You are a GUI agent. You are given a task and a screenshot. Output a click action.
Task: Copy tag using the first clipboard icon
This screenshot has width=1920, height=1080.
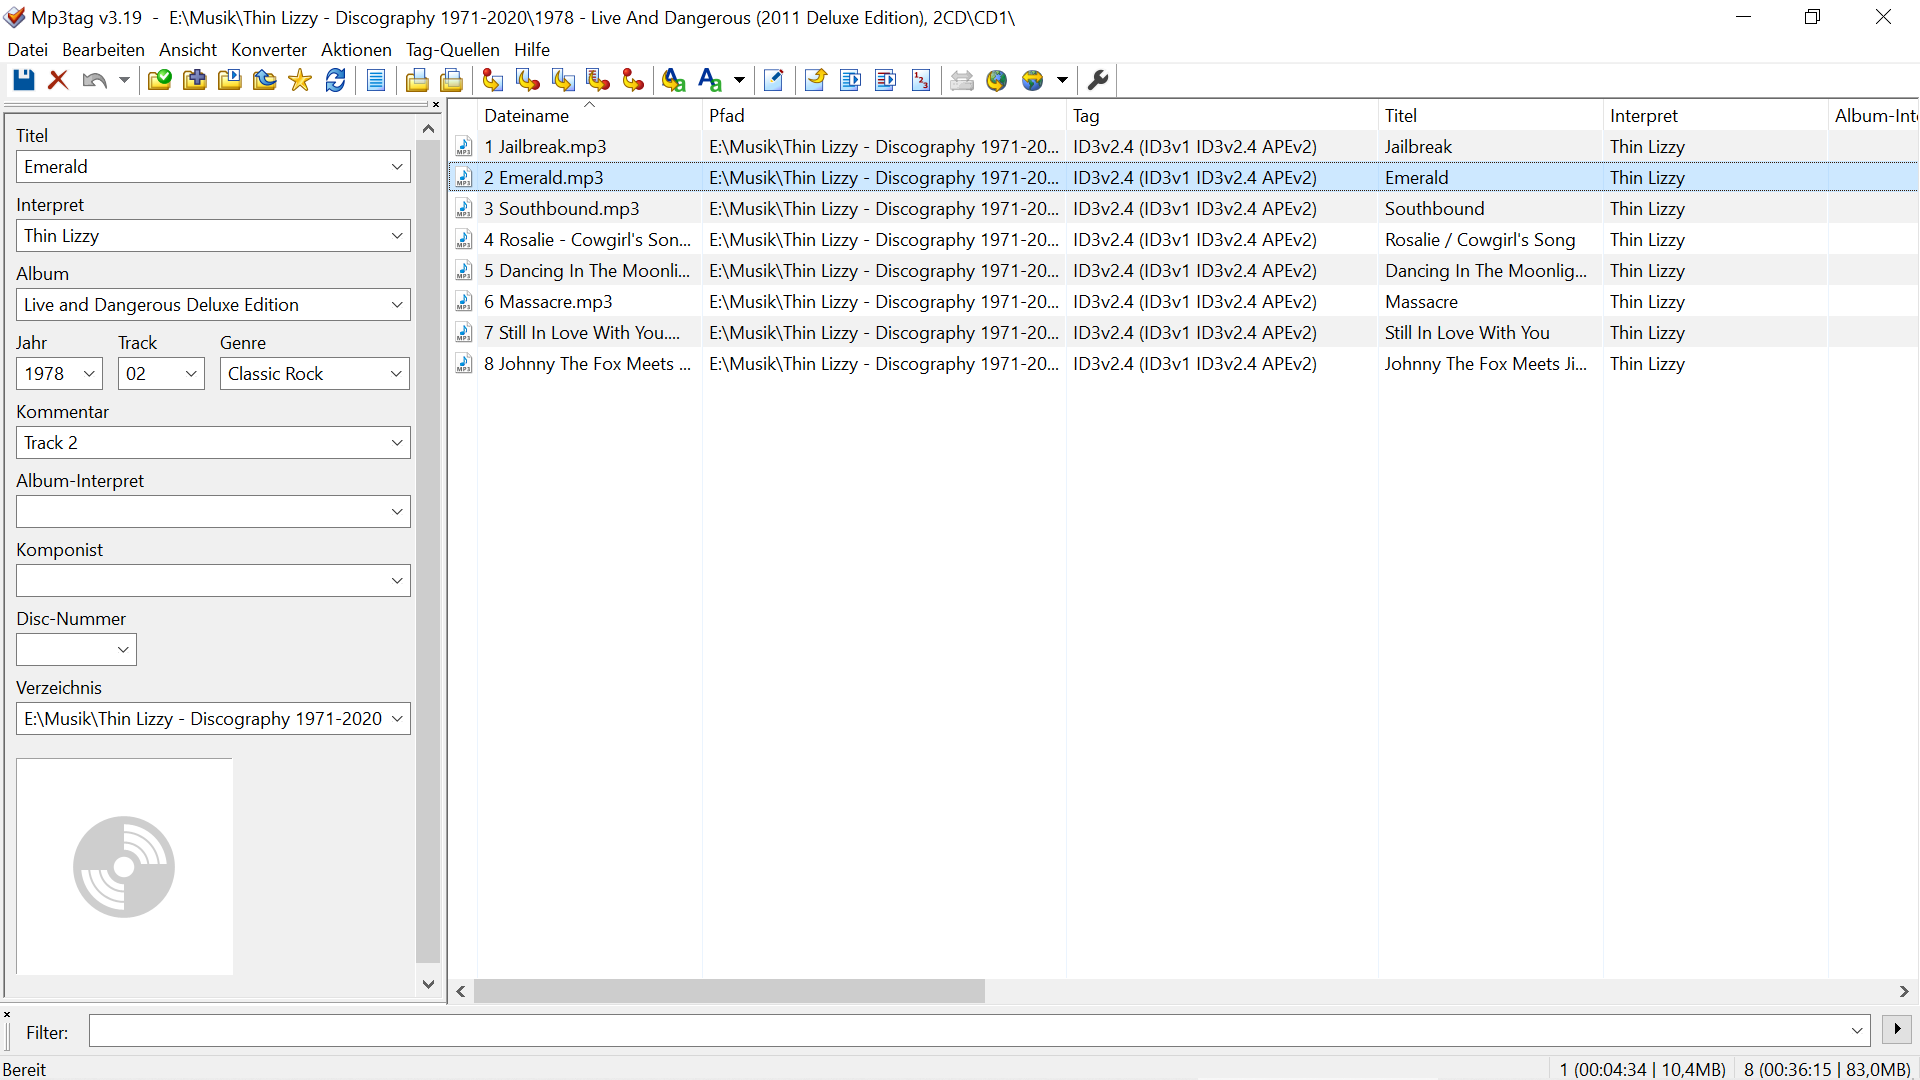417,80
